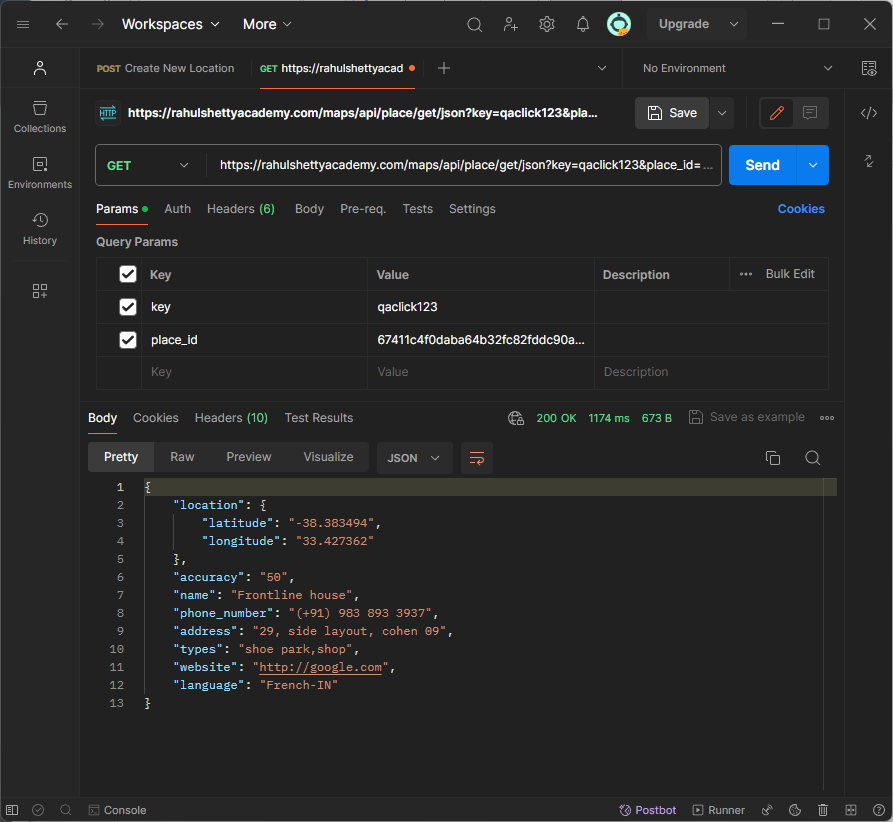893x822 pixels.
Task: Click the configure workspace sidebar icon
Action: click(40, 291)
